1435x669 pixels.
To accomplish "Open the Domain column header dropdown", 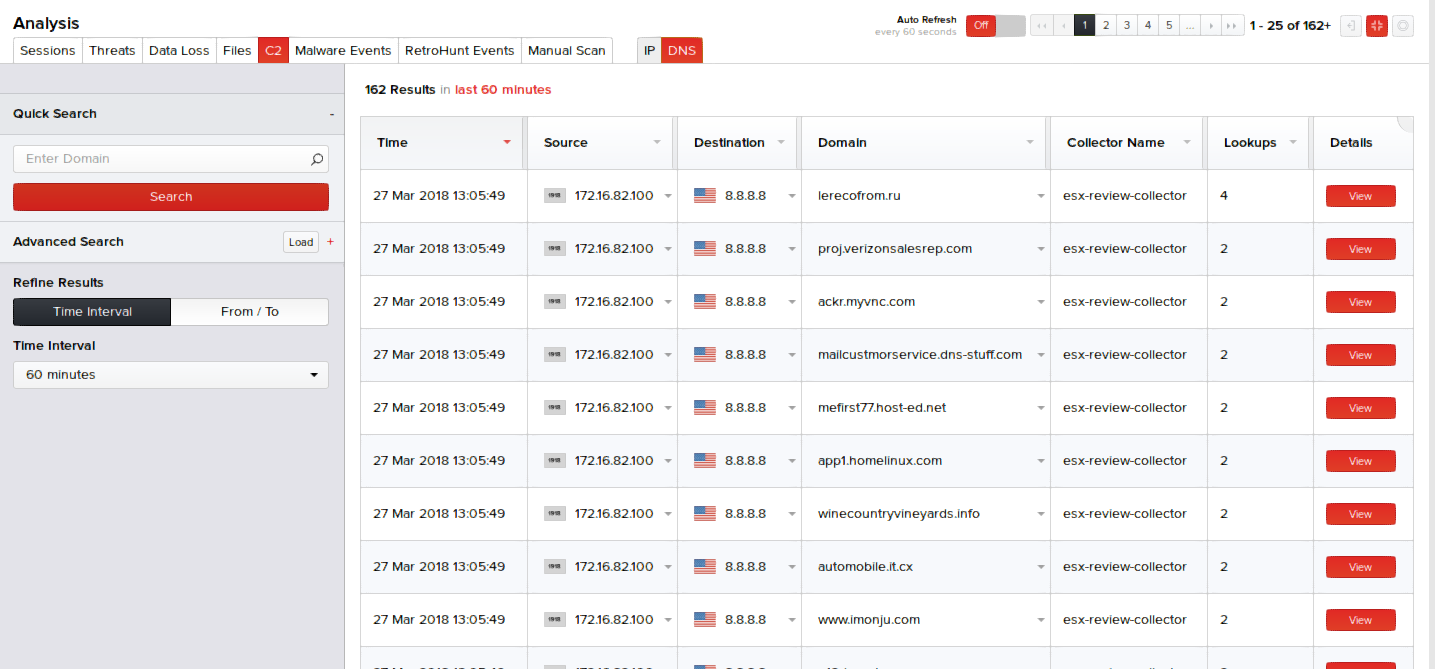I will pos(1030,143).
